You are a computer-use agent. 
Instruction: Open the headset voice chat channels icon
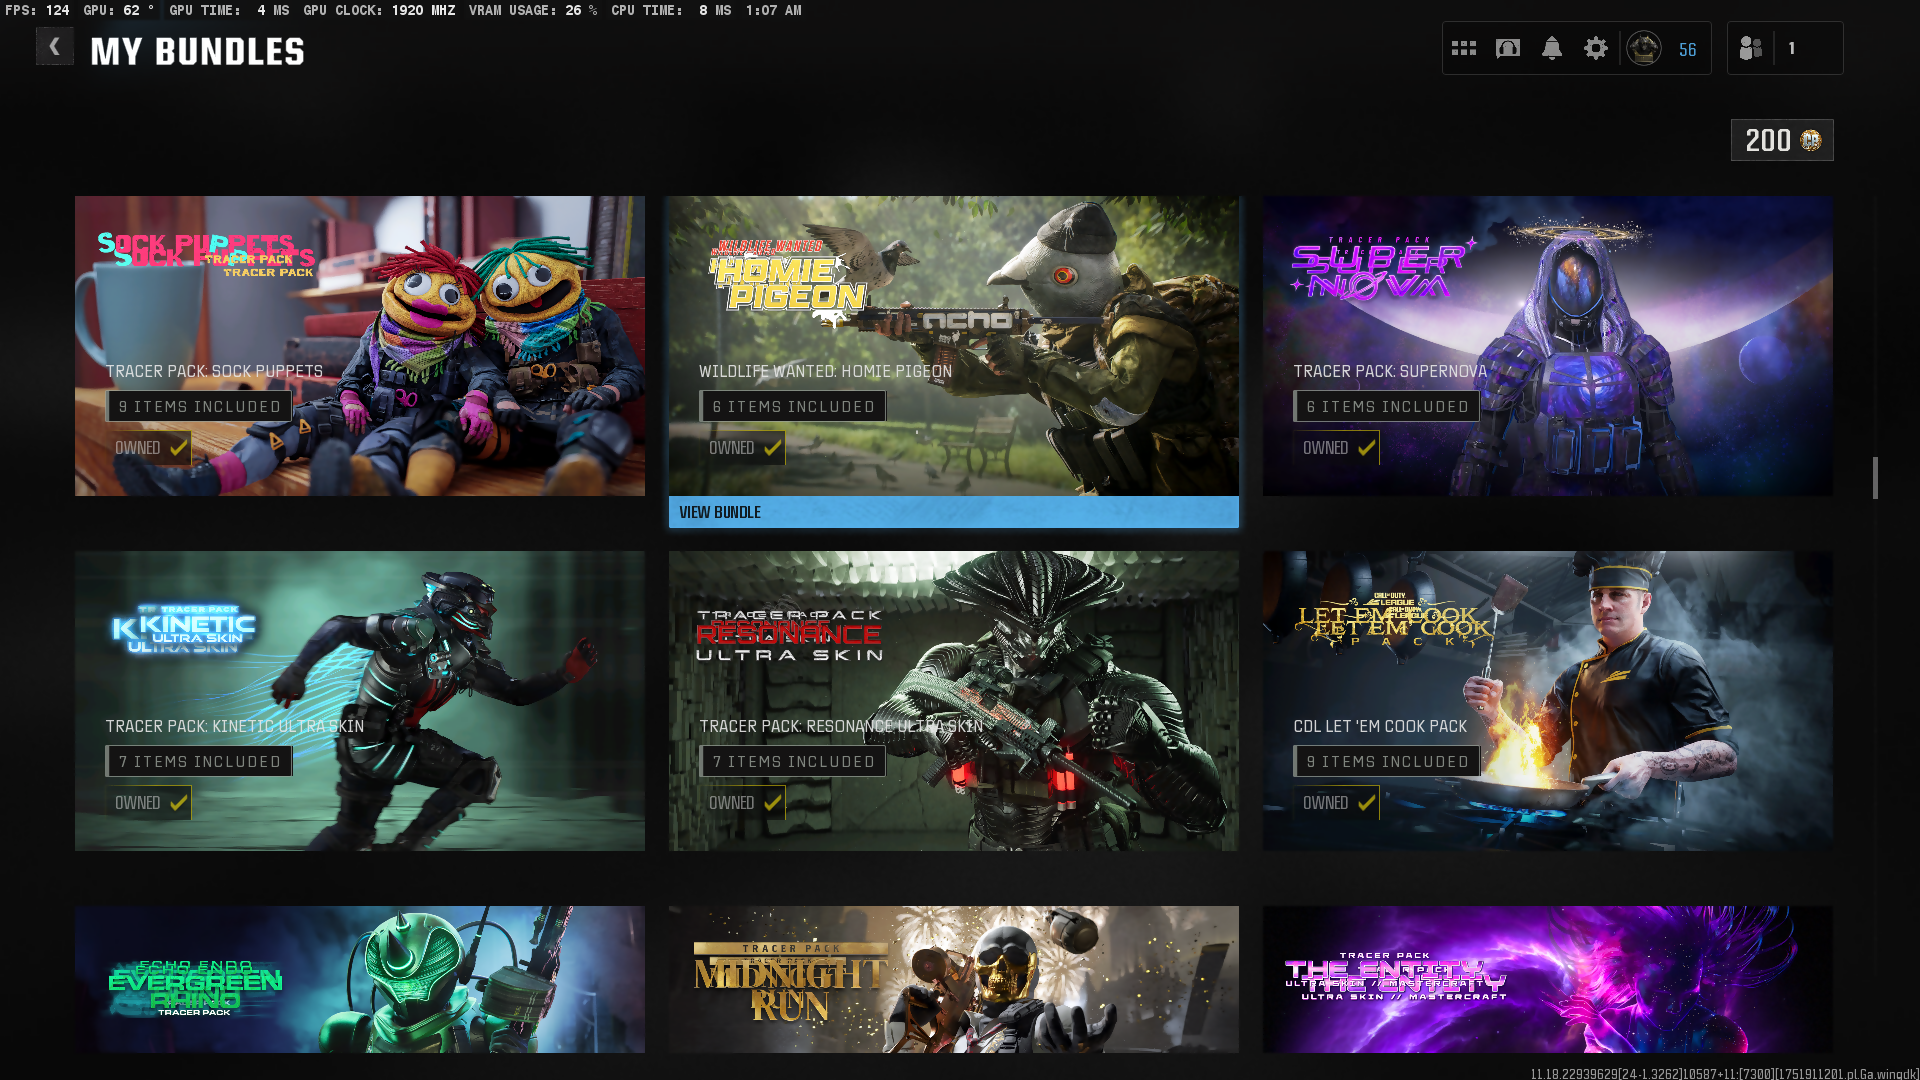click(1508, 48)
